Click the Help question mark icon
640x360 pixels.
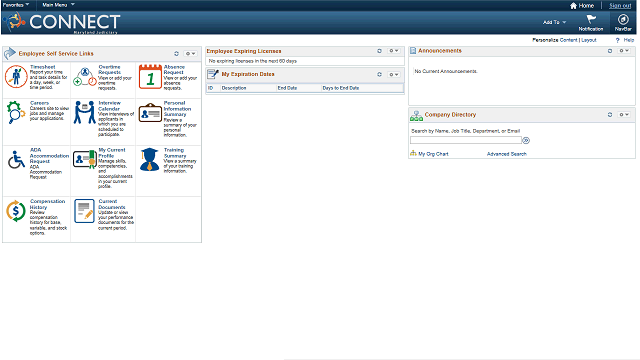point(618,40)
